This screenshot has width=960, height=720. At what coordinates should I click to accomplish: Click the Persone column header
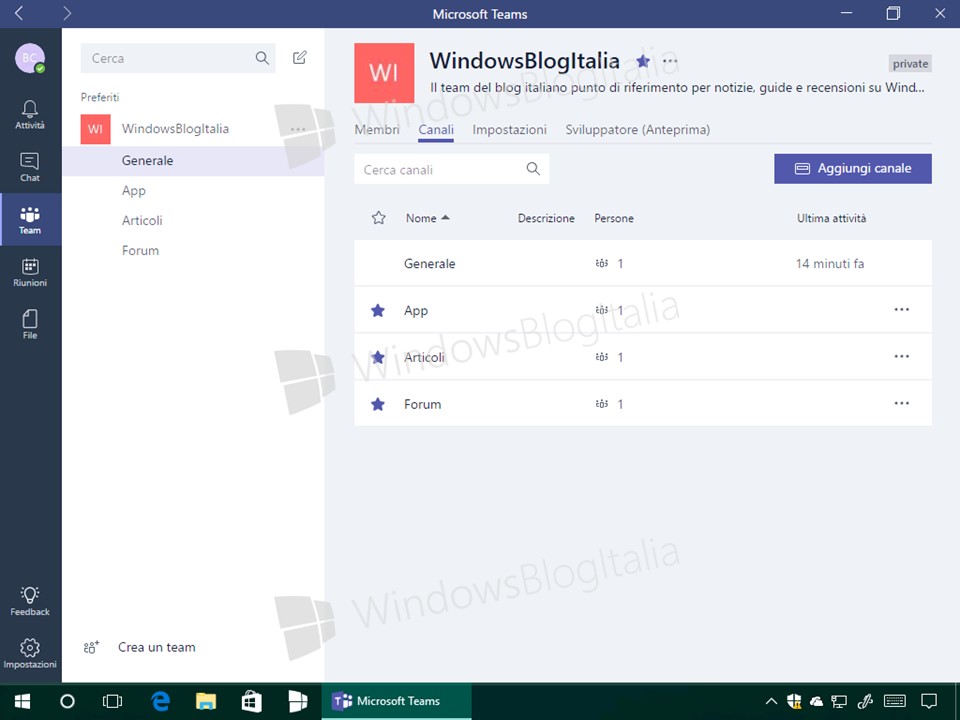[613, 218]
